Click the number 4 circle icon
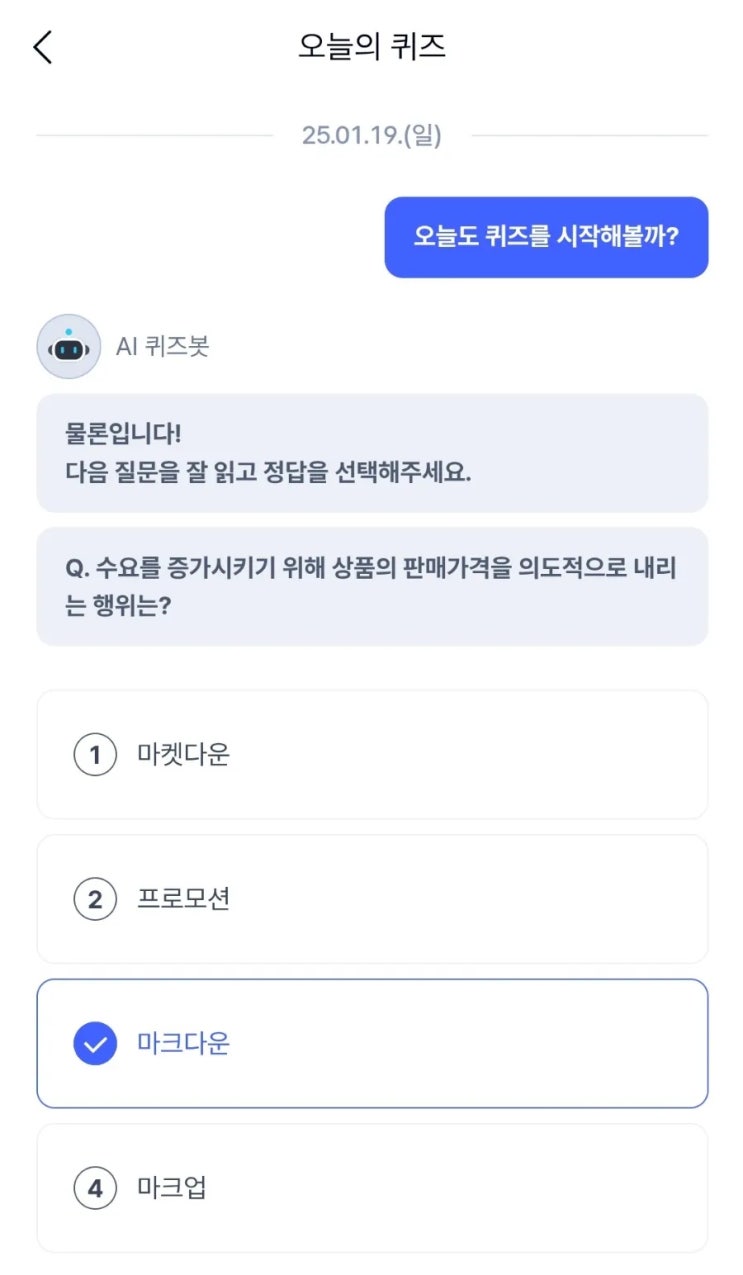The image size is (743, 1275). [95, 1189]
